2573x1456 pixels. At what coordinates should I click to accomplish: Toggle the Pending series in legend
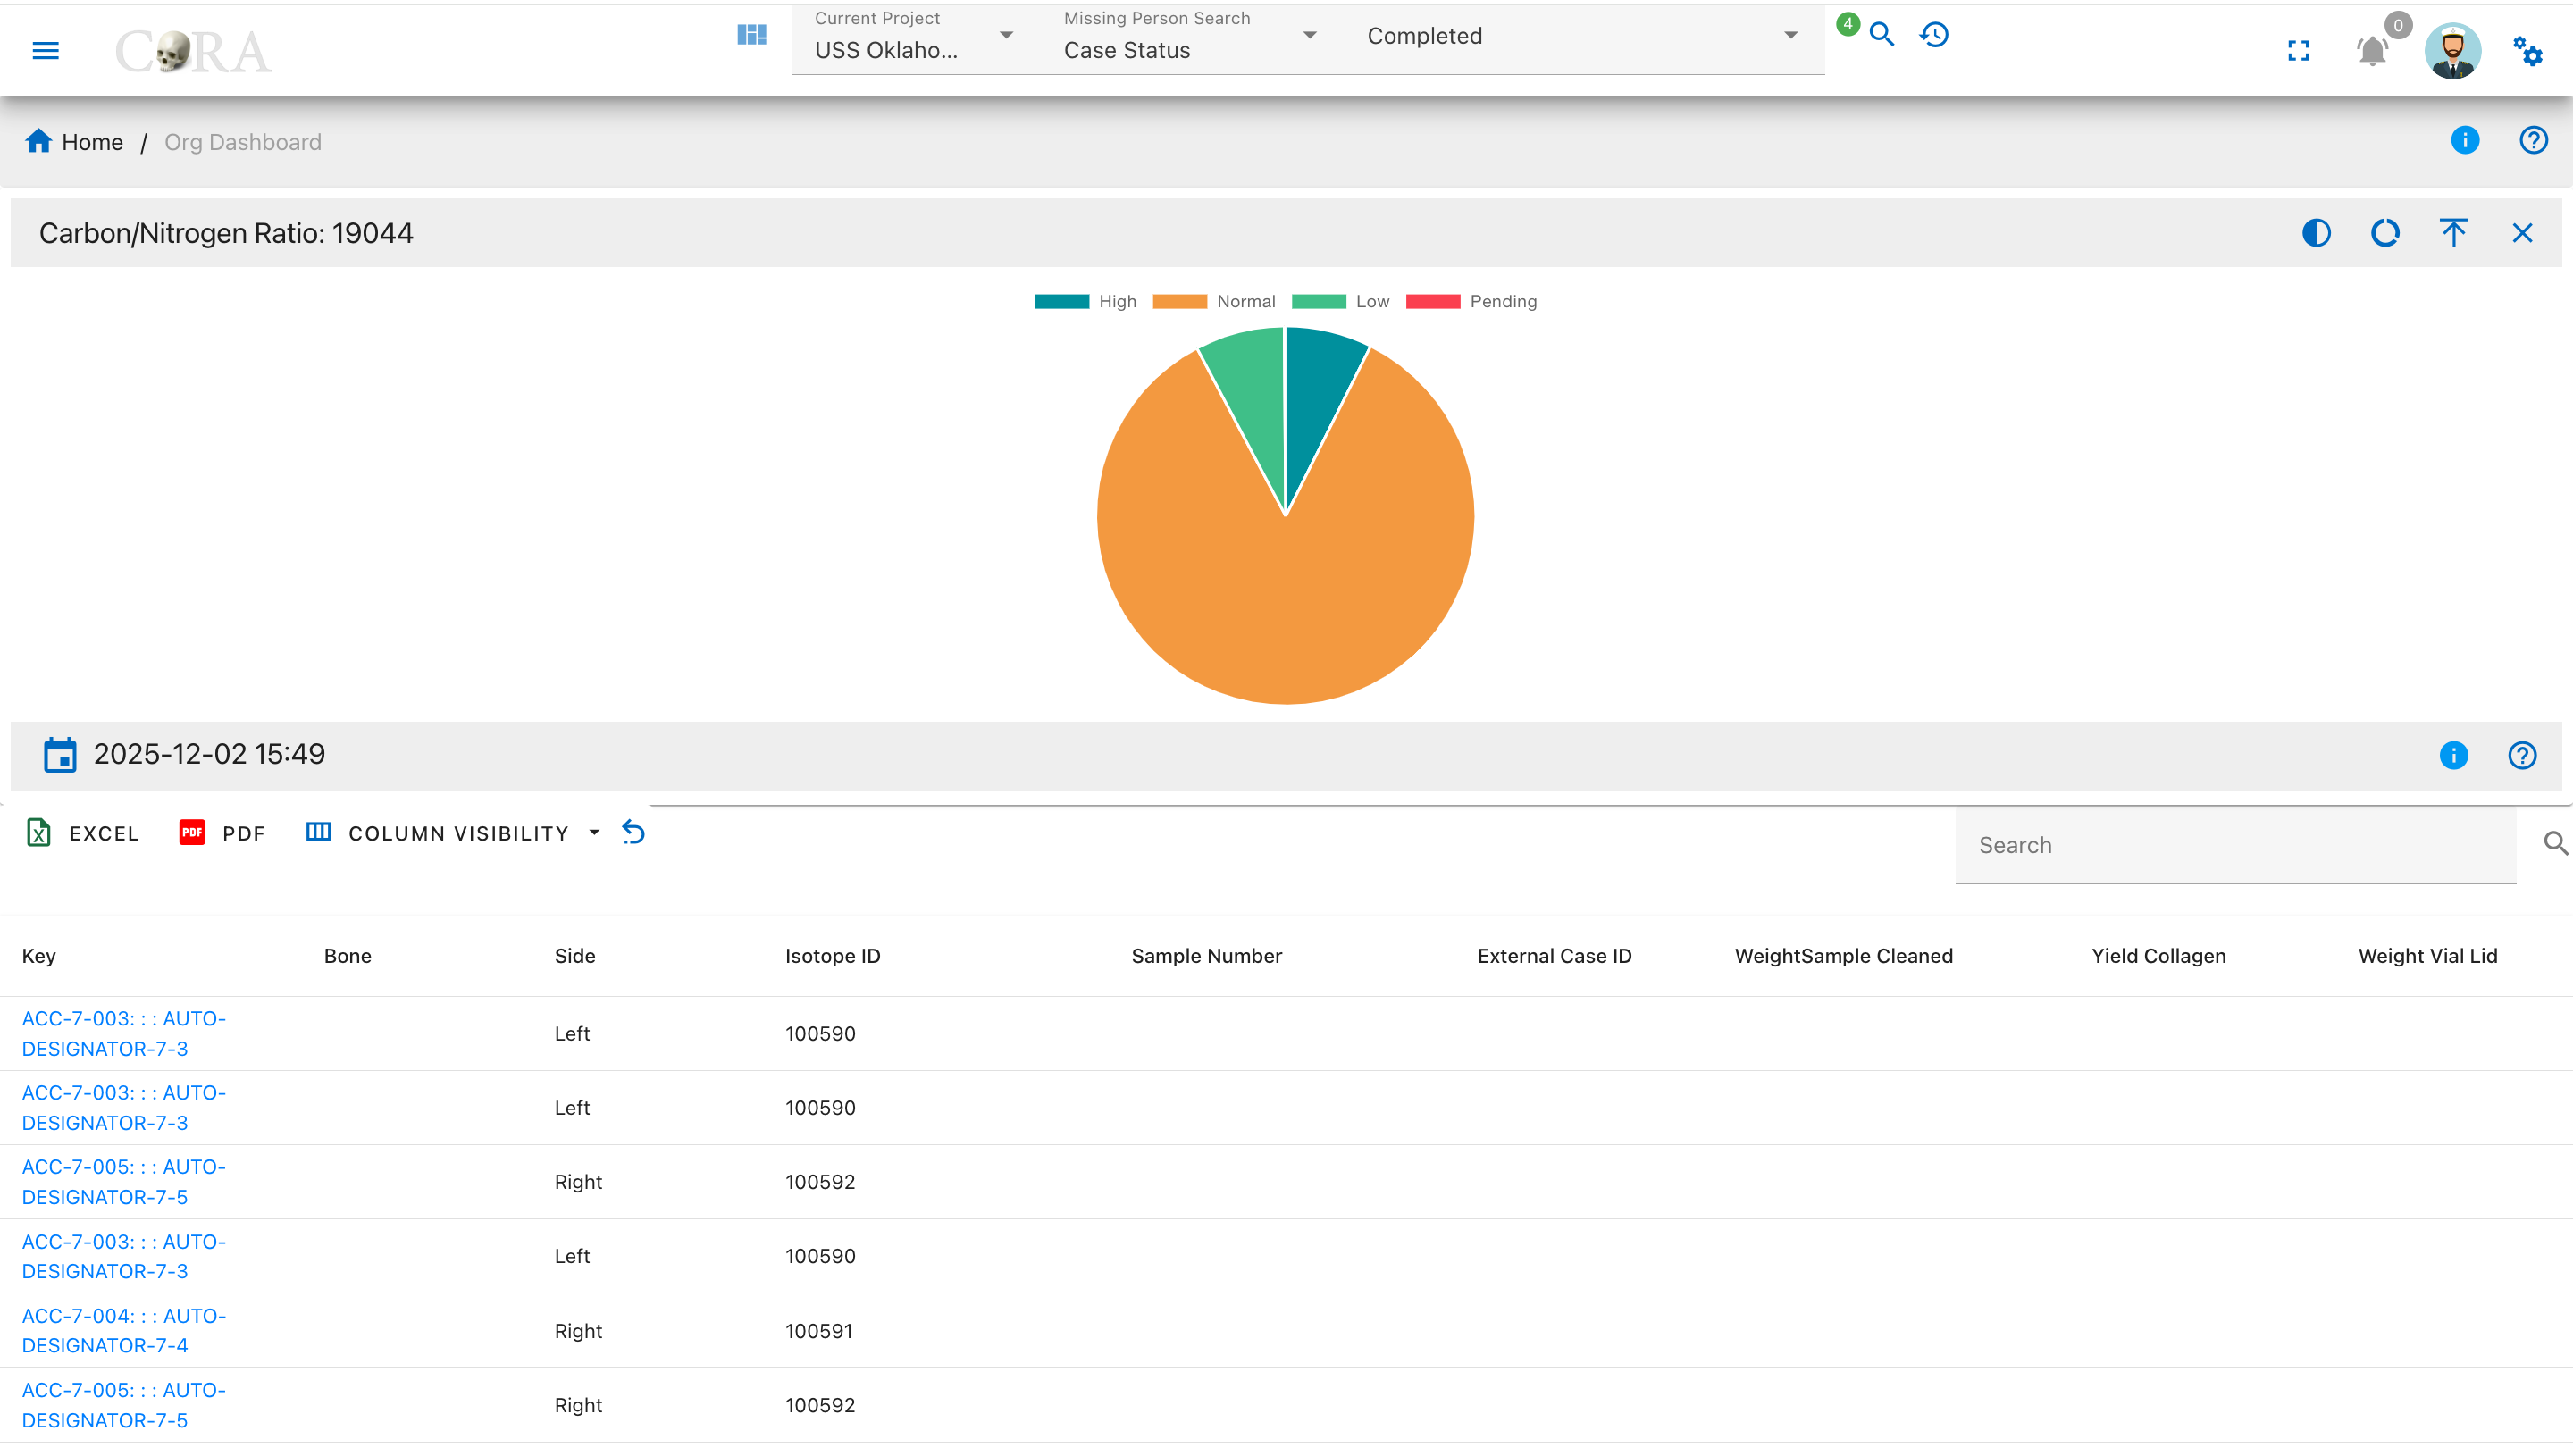pyautogui.click(x=1471, y=302)
